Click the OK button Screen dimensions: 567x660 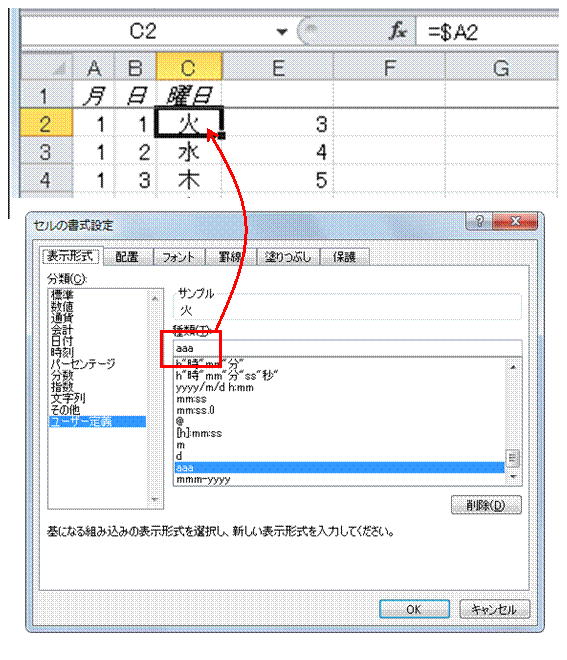click(414, 609)
